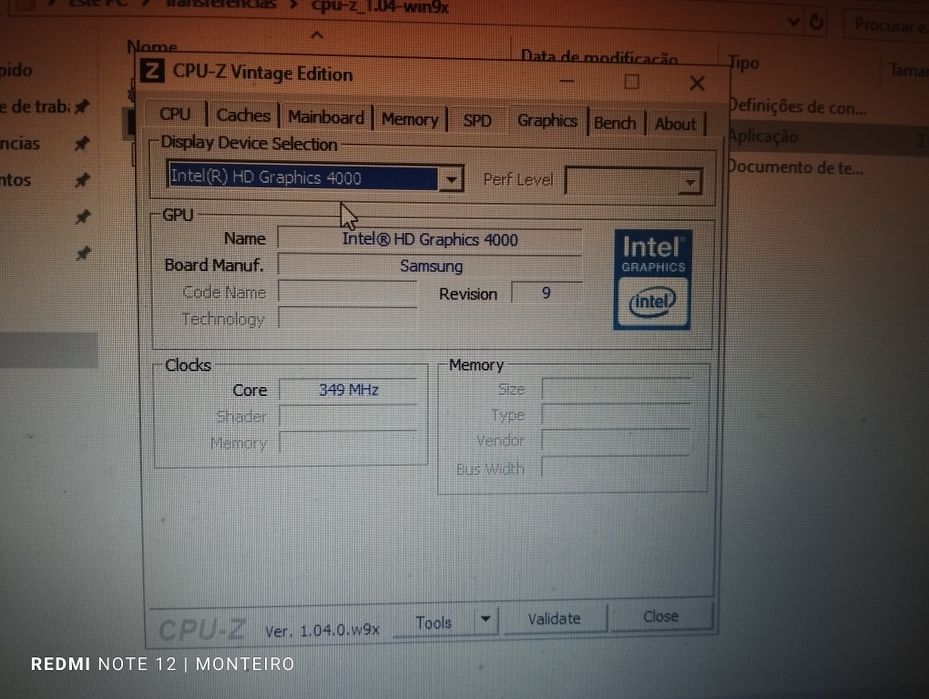Image resolution: width=929 pixels, height=699 pixels.
Task: Sort by Data de modificação column in Explorer
Action: [x=599, y=57]
